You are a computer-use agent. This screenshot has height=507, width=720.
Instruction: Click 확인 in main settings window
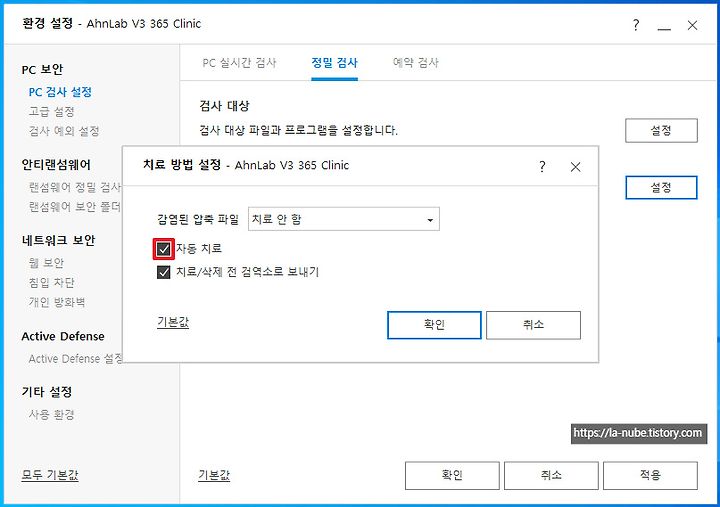(452, 476)
